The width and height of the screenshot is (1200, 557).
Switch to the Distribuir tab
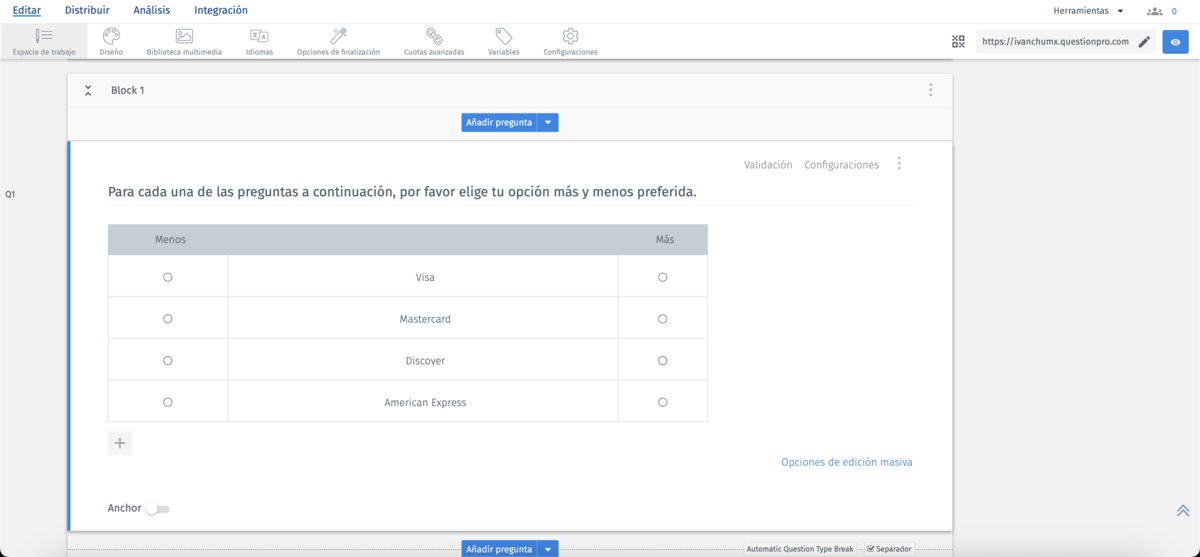click(x=87, y=10)
